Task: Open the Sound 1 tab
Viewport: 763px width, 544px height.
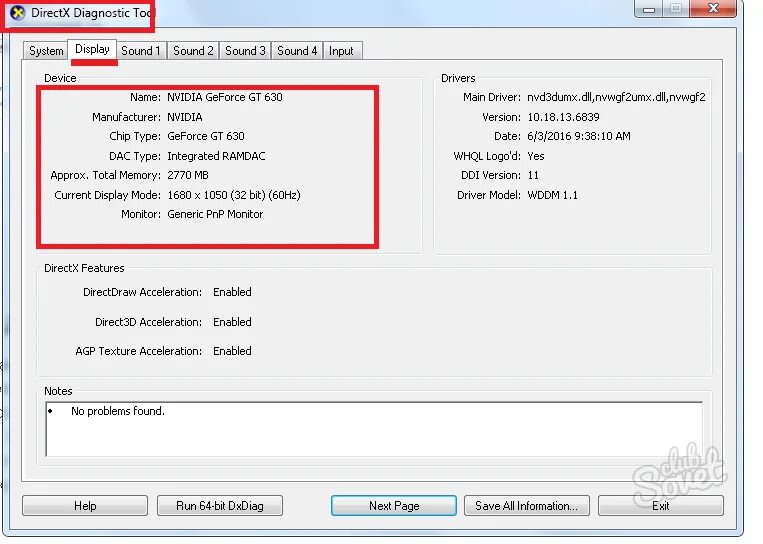Action: pyautogui.click(x=141, y=51)
